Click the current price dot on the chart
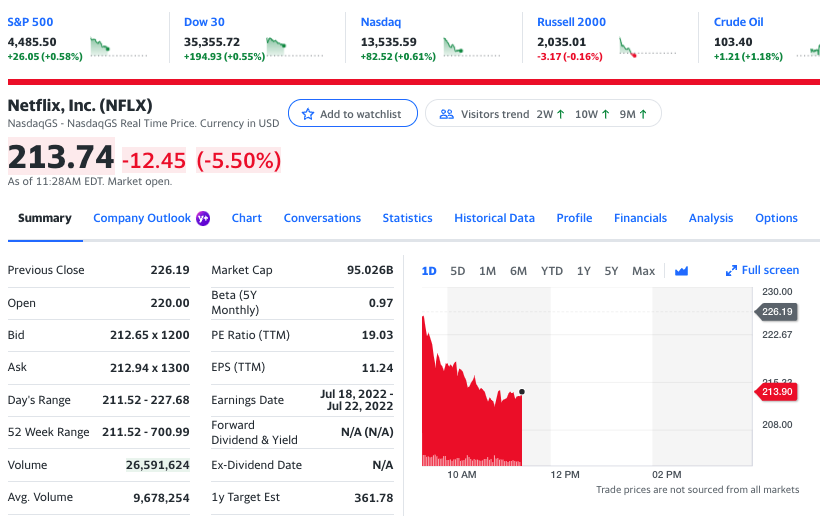Viewport: 820px width, 516px height. tap(521, 392)
